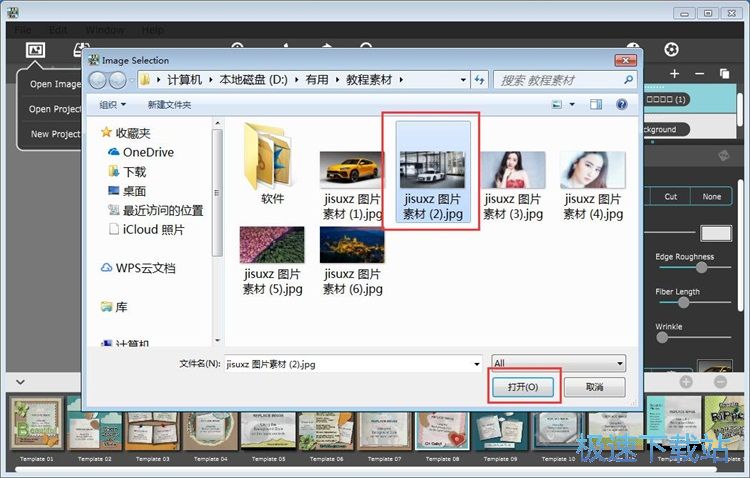750x478 pixels.
Task: Adjust the Edge Roughness slider handle
Action: pyautogui.click(x=701, y=267)
